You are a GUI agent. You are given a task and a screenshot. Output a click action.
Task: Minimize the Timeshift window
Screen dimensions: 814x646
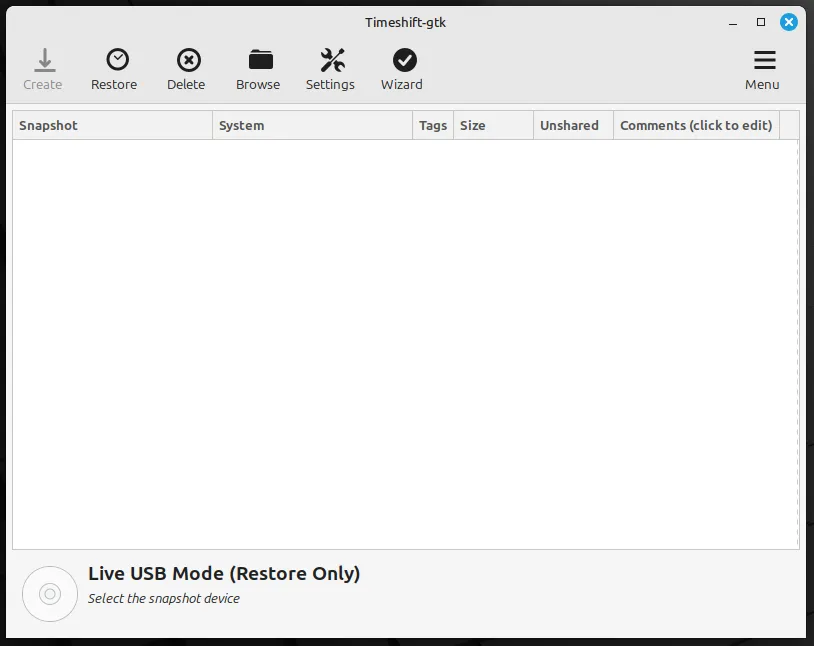tap(734, 21)
